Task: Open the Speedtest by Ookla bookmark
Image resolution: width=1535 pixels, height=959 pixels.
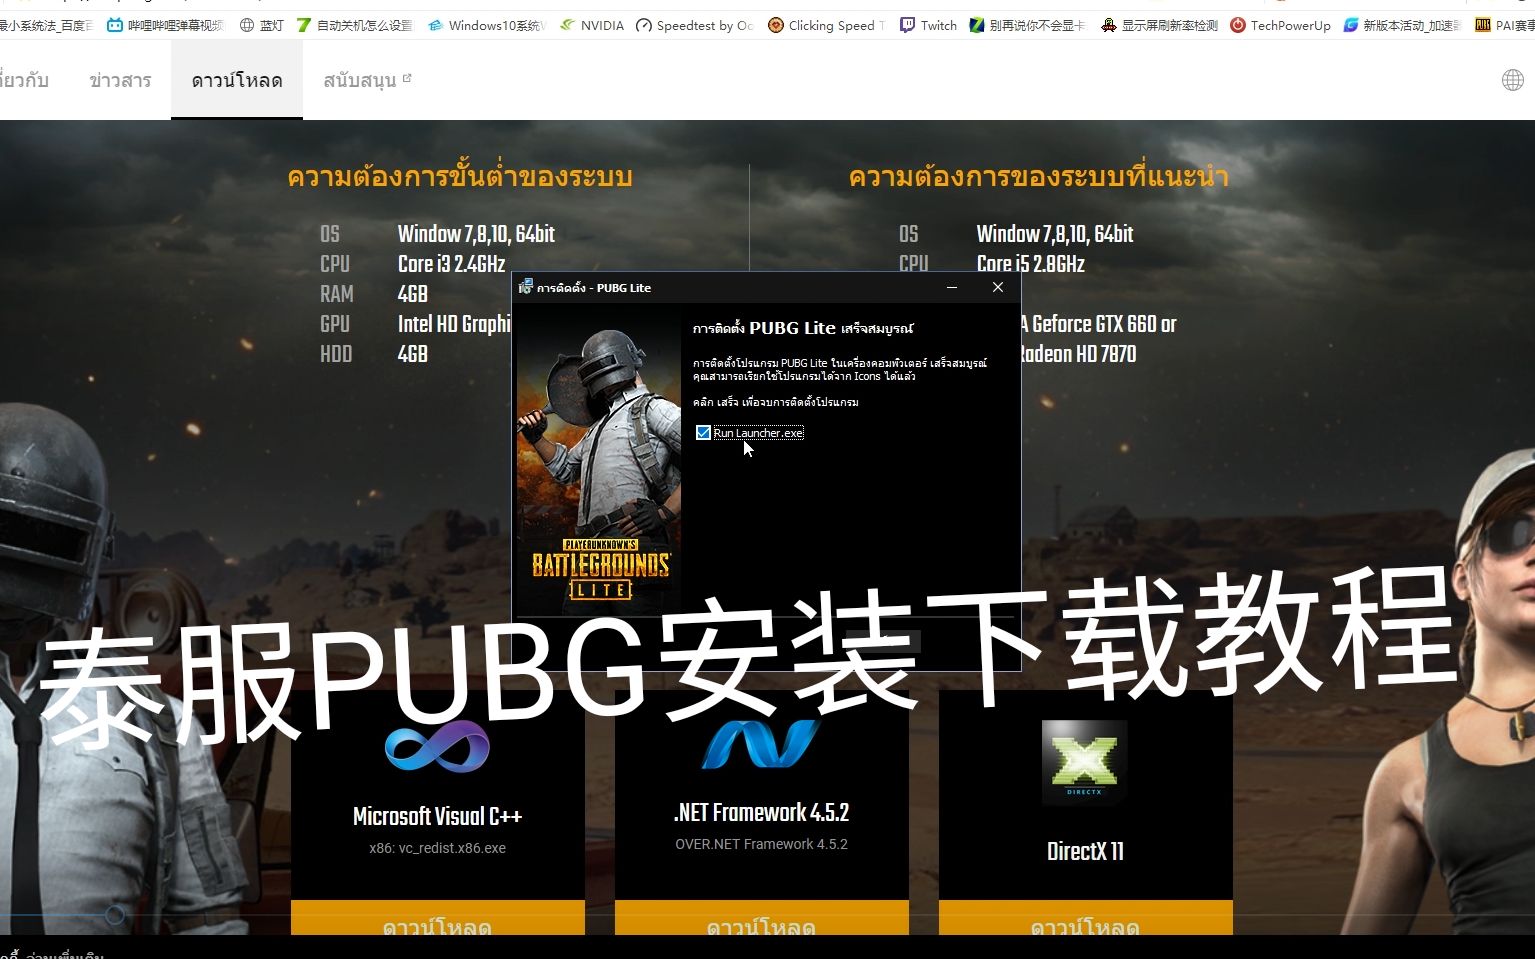Action: (695, 25)
